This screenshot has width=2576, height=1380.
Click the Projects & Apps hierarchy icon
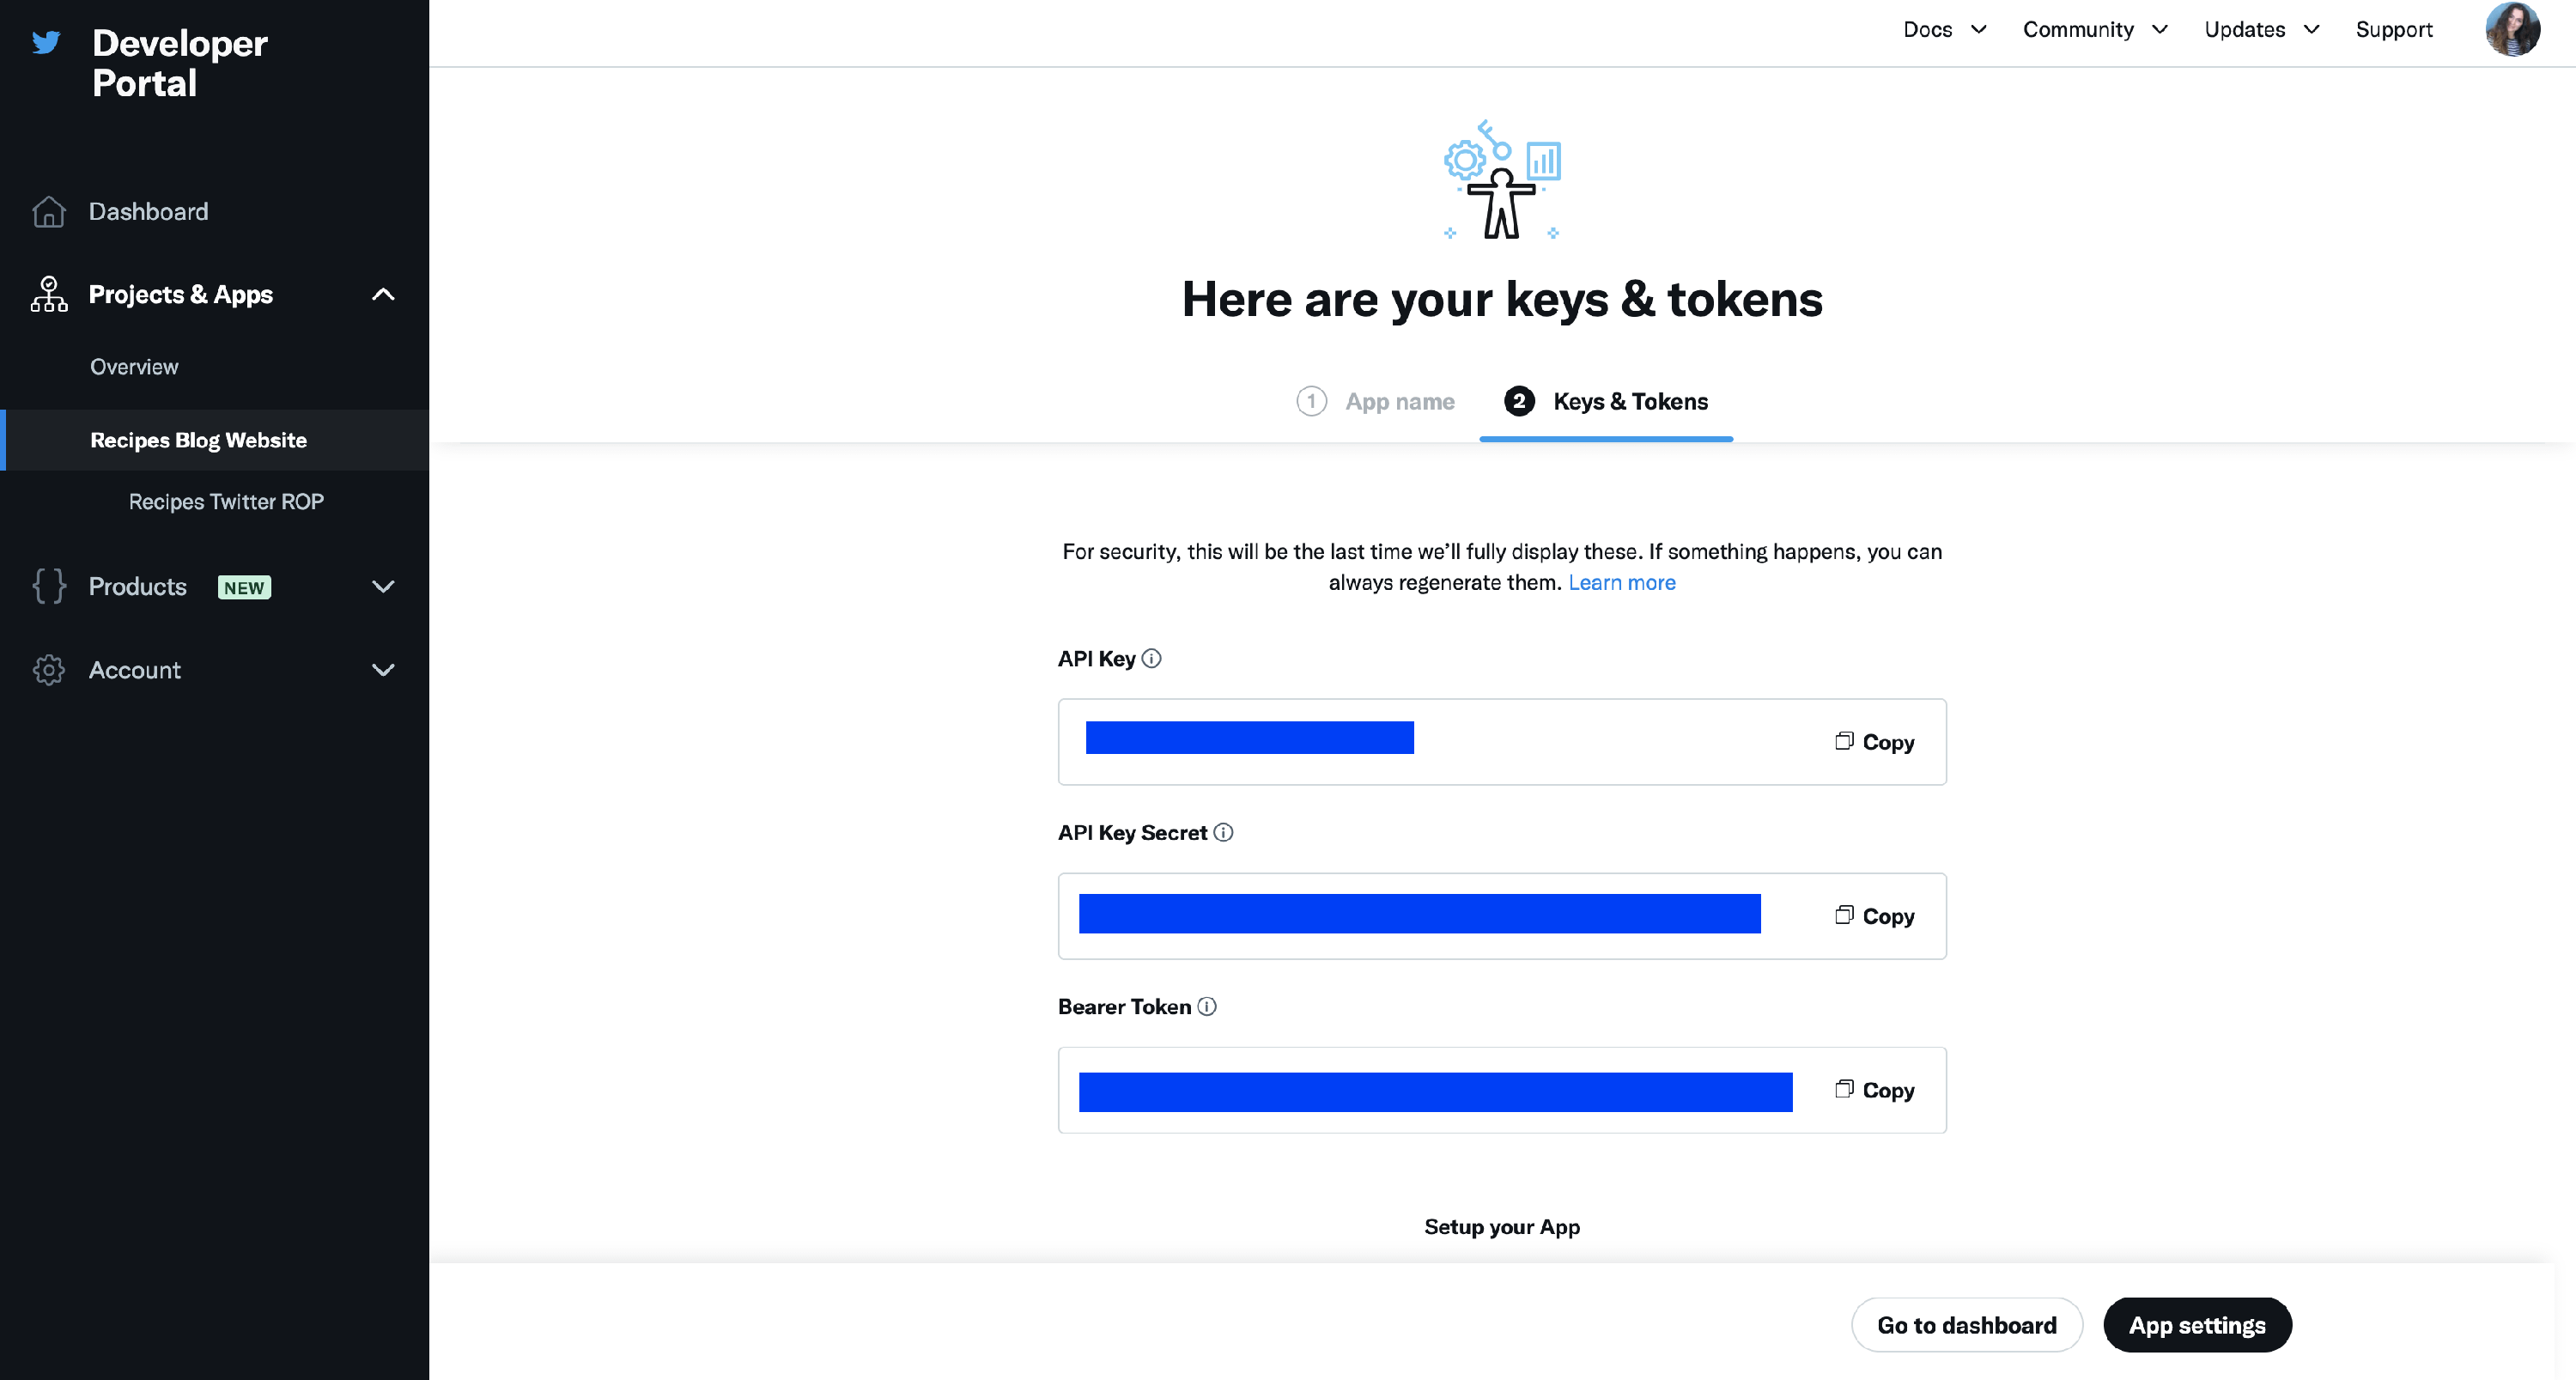[48, 294]
